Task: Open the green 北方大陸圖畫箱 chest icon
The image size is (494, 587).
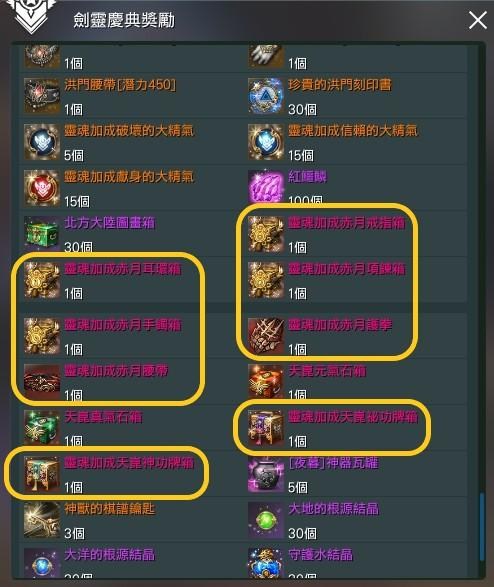Action: (42, 233)
